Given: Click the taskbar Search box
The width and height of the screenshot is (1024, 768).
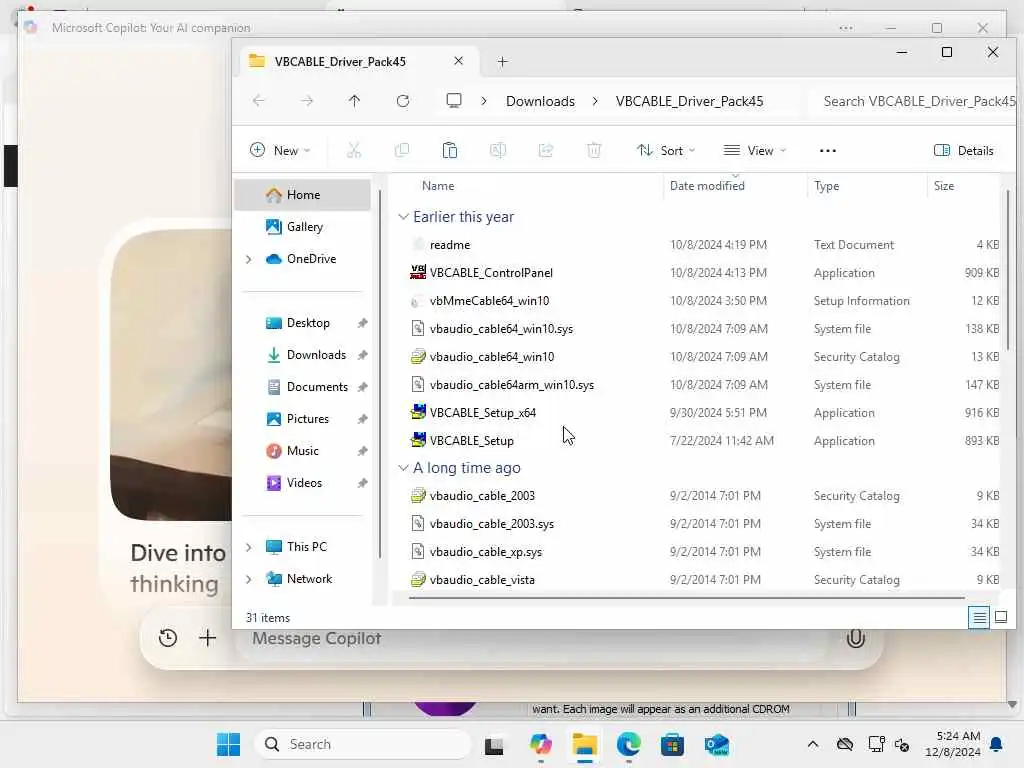Looking at the screenshot, I should coord(363,744).
